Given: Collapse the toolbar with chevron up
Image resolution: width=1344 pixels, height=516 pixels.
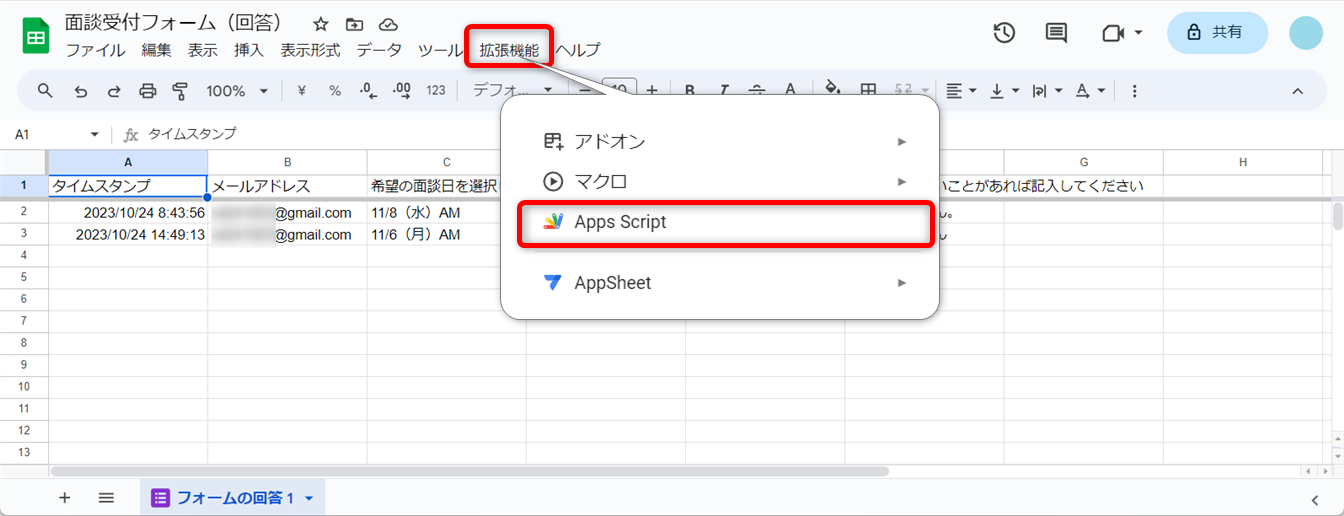Looking at the screenshot, I should point(1298,91).
